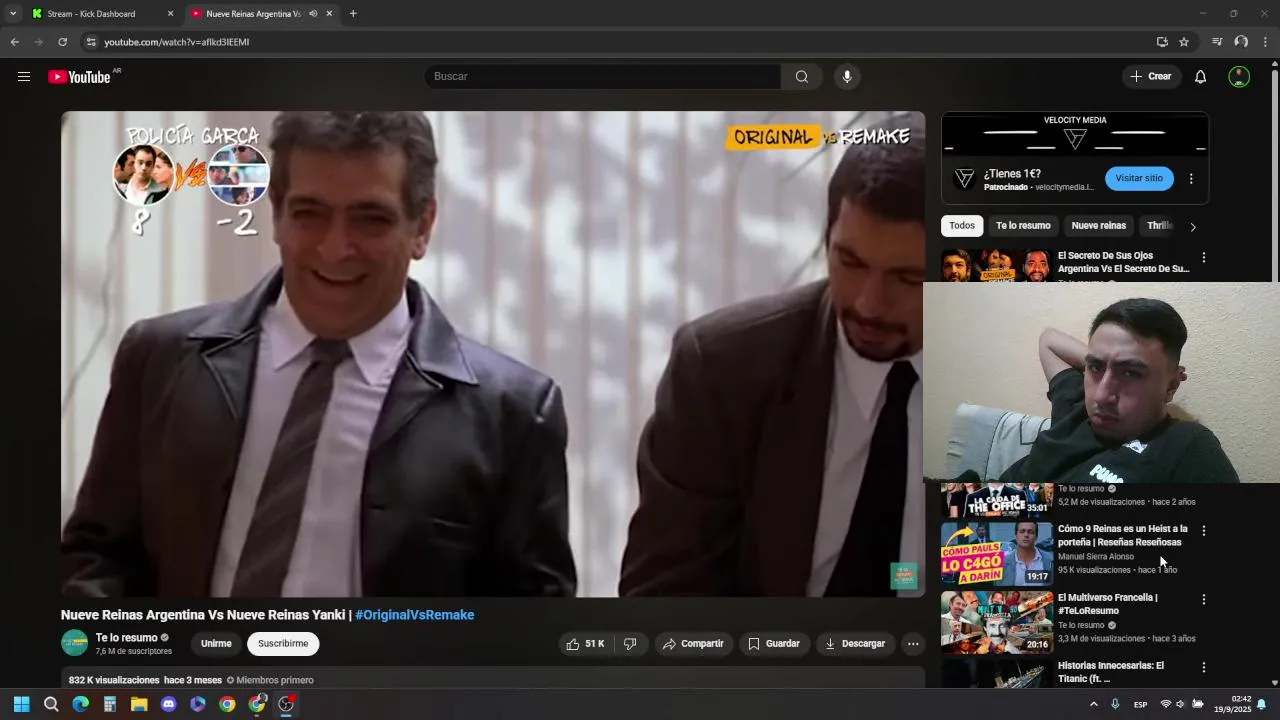Open OBS Studio from the taskbar
The width and height of the screenshot is (1280, 720).
[x=286, y=704]
